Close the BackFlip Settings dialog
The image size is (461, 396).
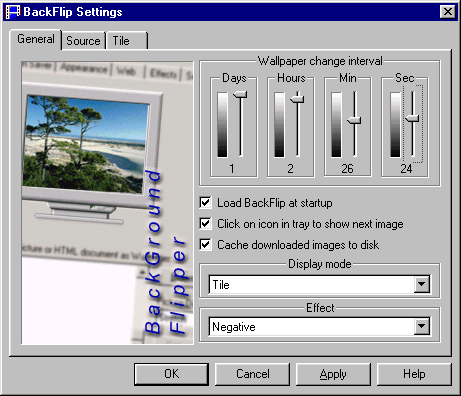[448, 12]
